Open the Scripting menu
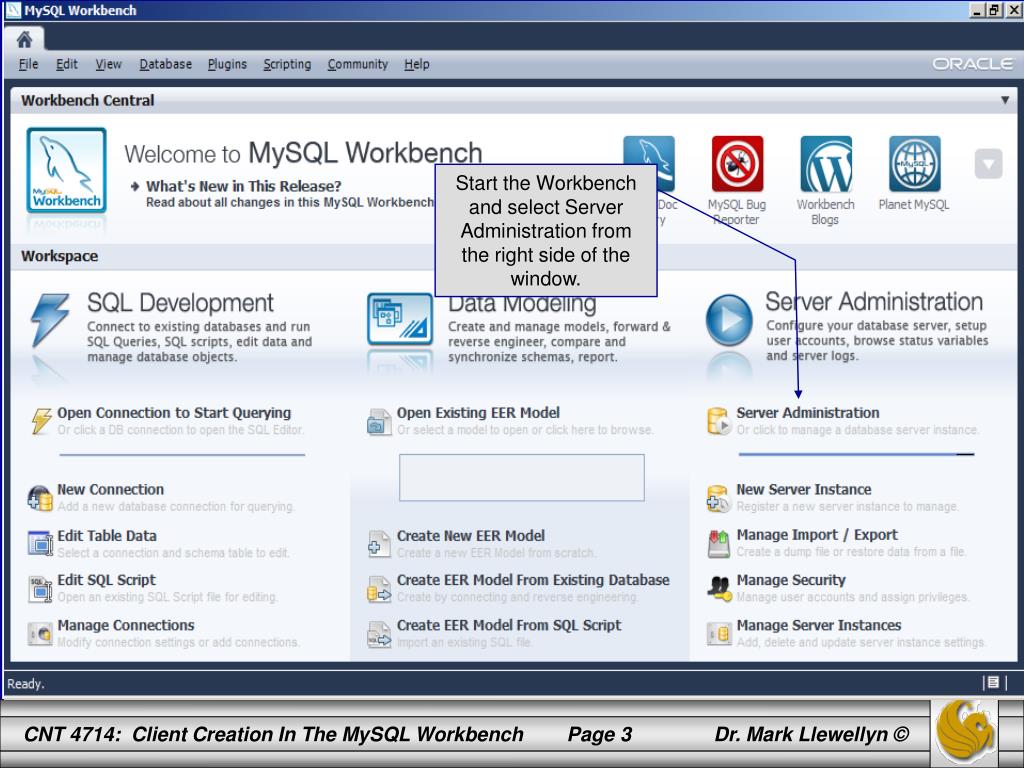Viewport: 1024px width, 768px height. tap(287, 64)
